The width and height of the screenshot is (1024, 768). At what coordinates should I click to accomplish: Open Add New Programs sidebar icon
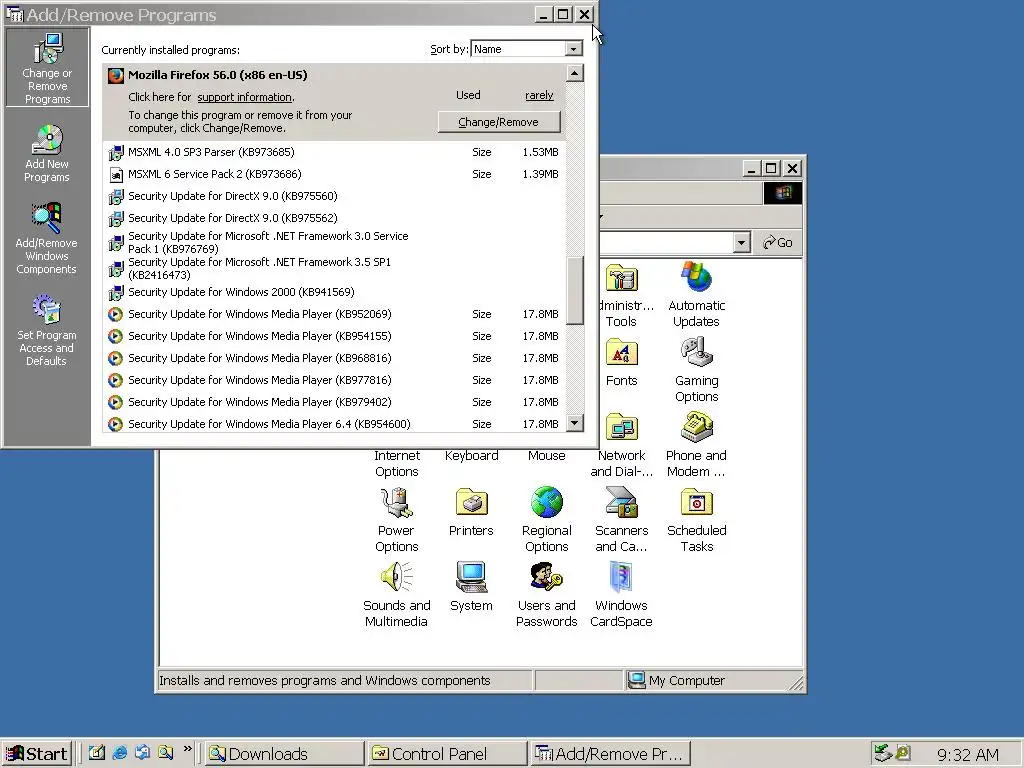click(47, 153)
